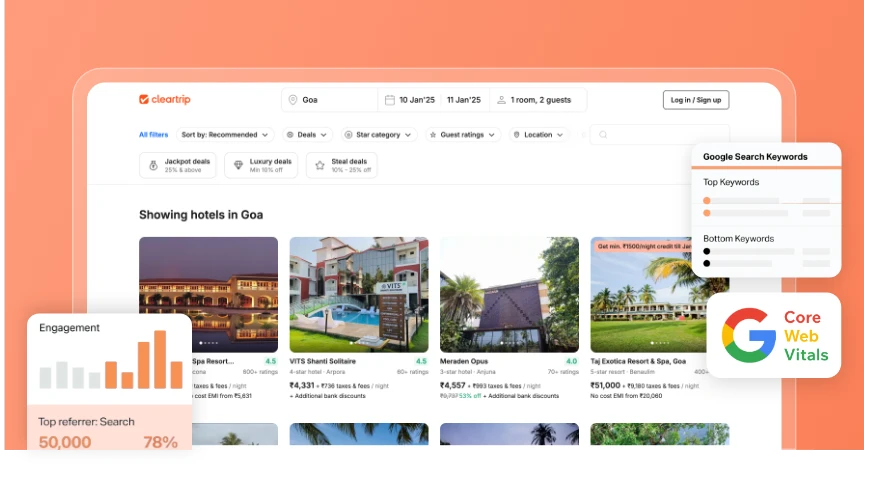Click the Luxury deals diamond icon
This screenshot has width=876, height=485.
[x=238, y=165]
